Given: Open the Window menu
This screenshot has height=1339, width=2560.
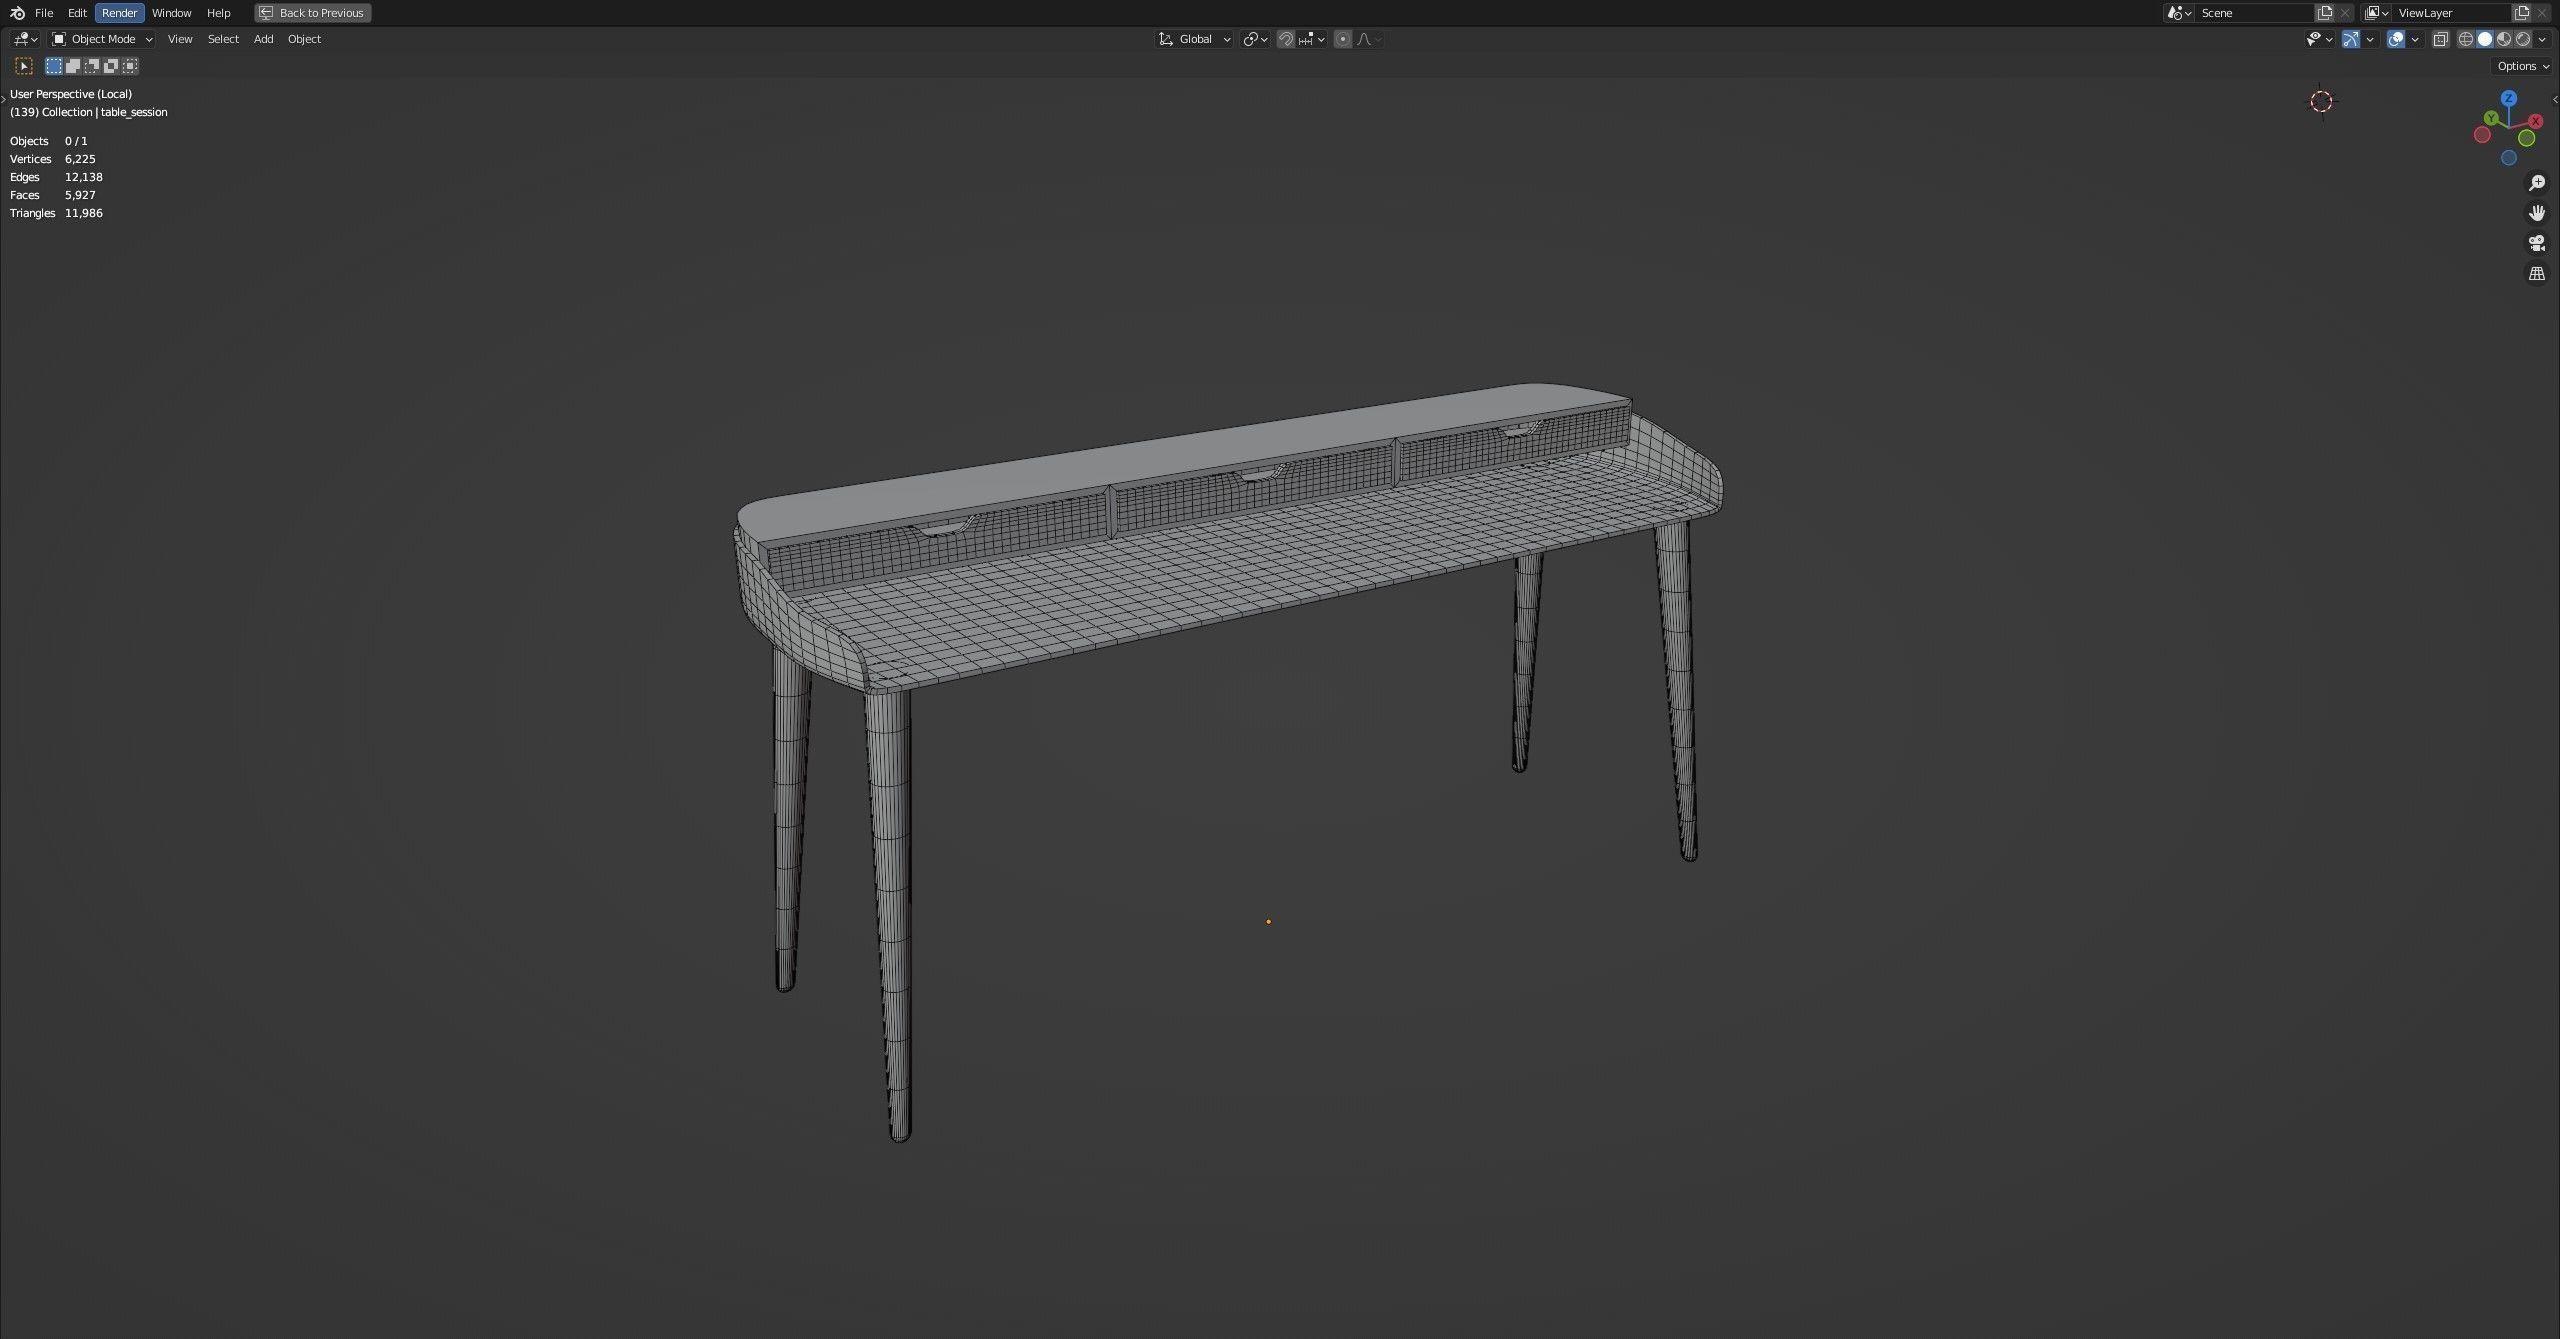Looking at the screenshot, I should click(x=172, y=13).
